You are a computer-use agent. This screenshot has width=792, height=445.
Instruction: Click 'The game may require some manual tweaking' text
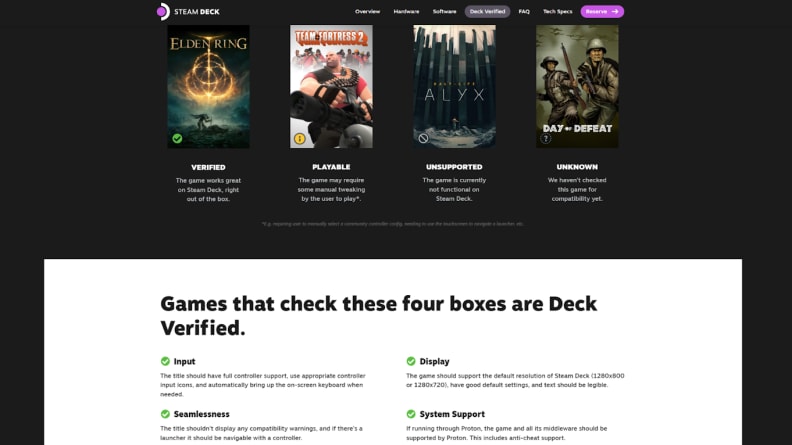point(331,189)
